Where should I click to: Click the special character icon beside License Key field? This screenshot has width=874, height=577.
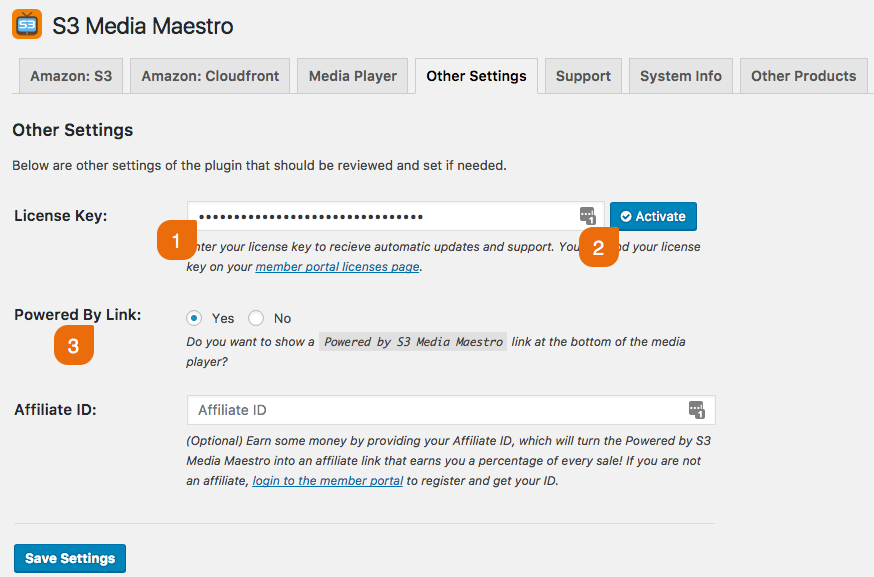[588, 215]
